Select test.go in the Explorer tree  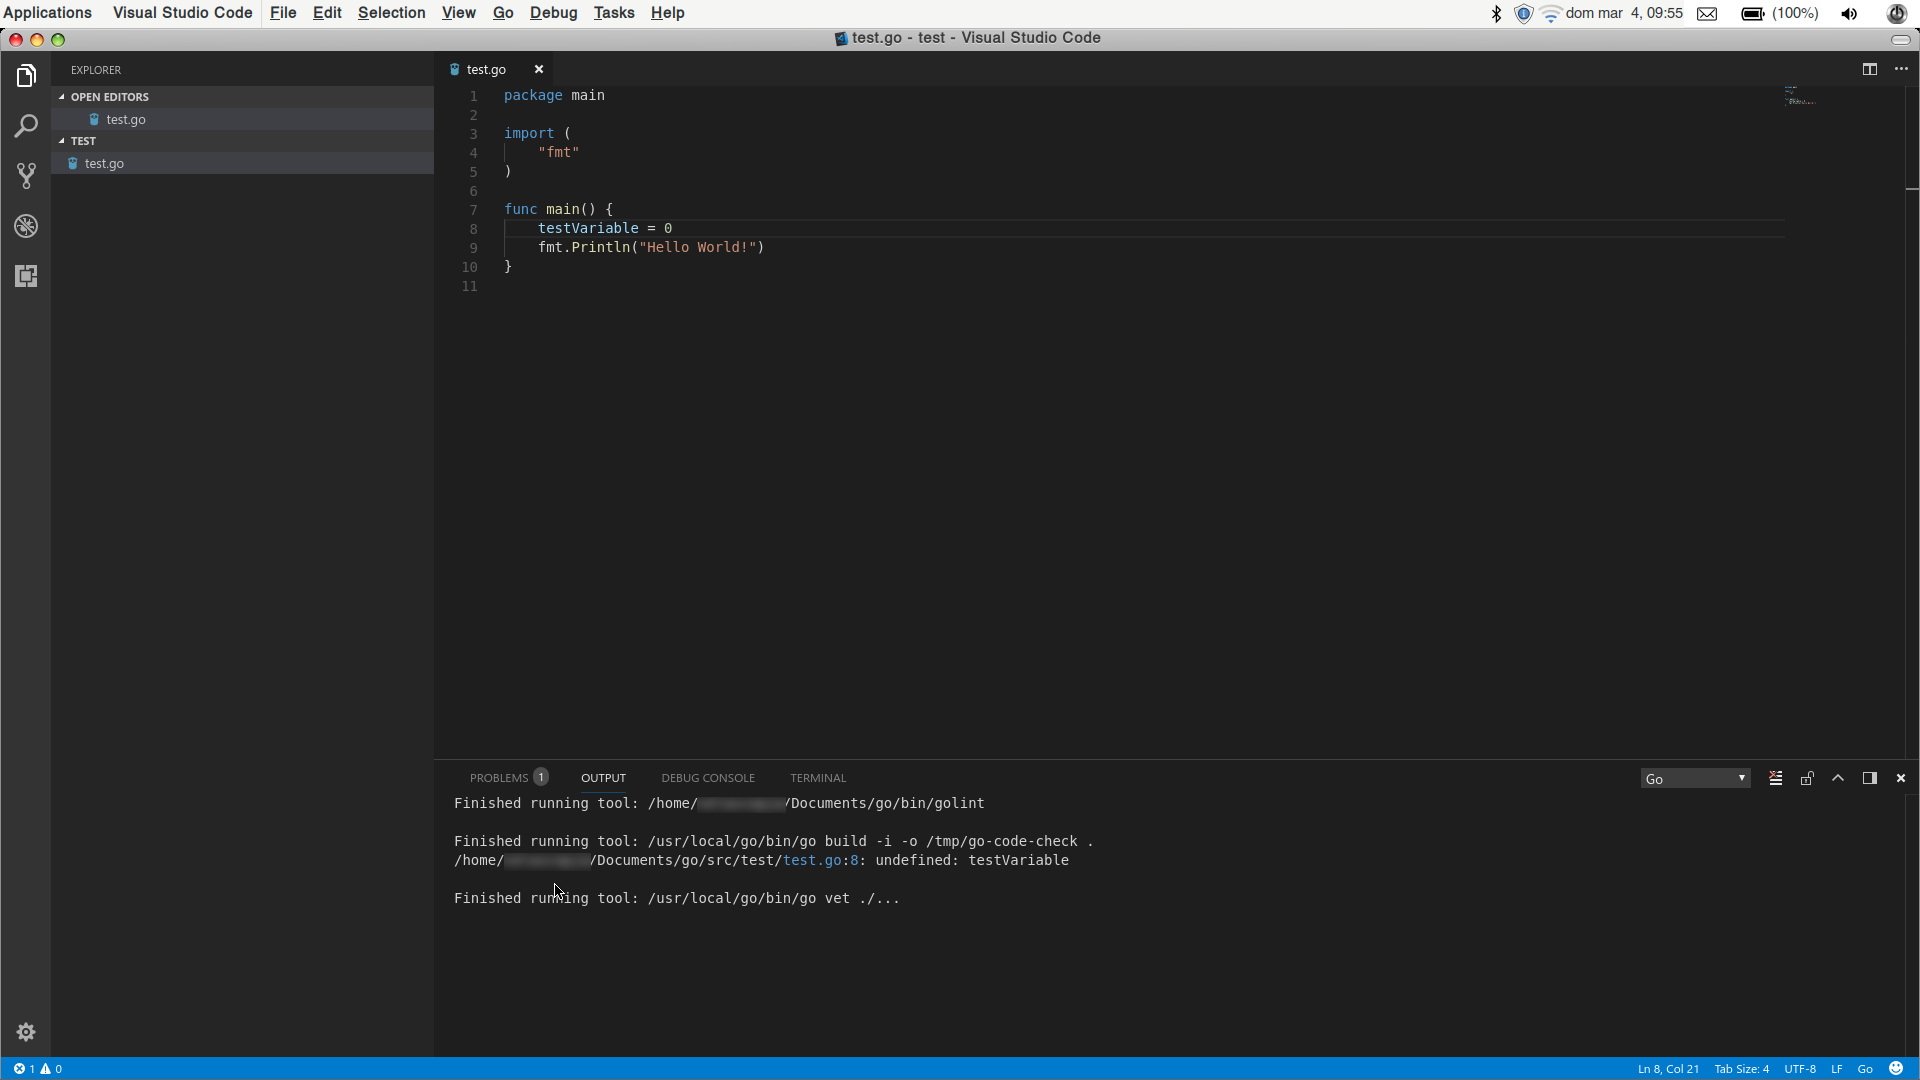(x=103, y=163)
